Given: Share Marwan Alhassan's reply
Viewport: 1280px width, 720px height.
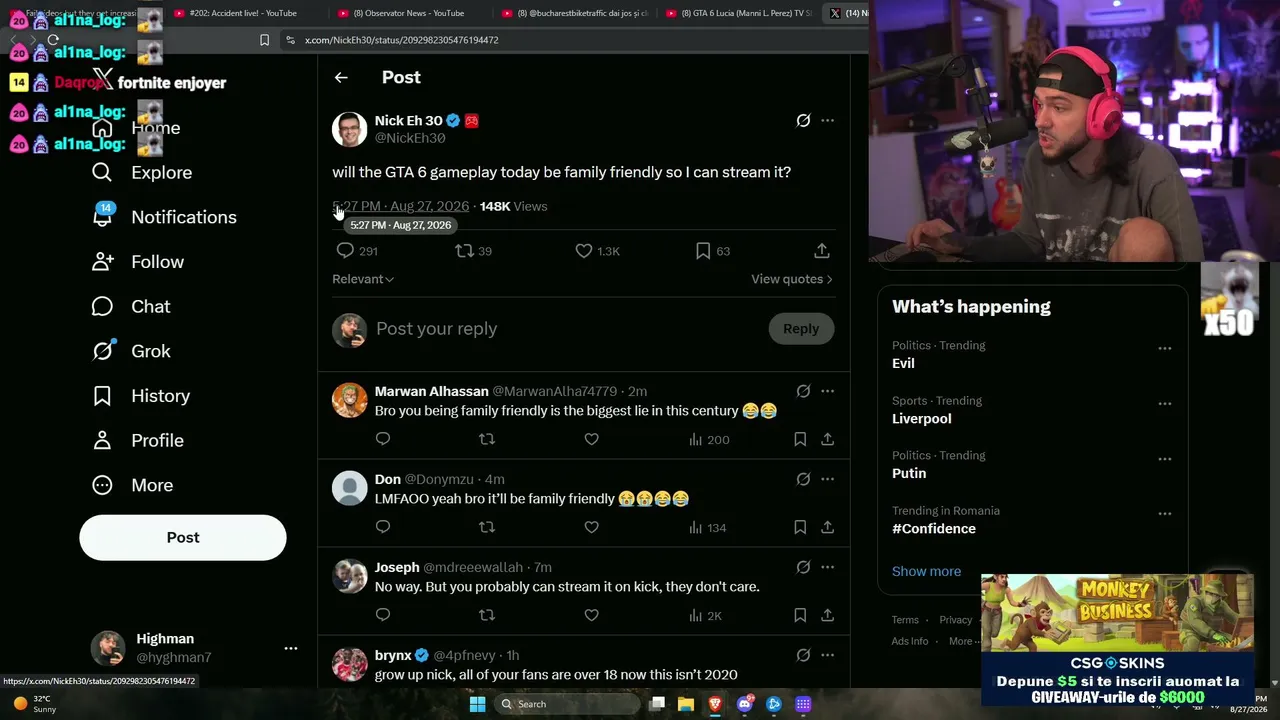Looking at the screenshot, I should [x=827, y=439].
